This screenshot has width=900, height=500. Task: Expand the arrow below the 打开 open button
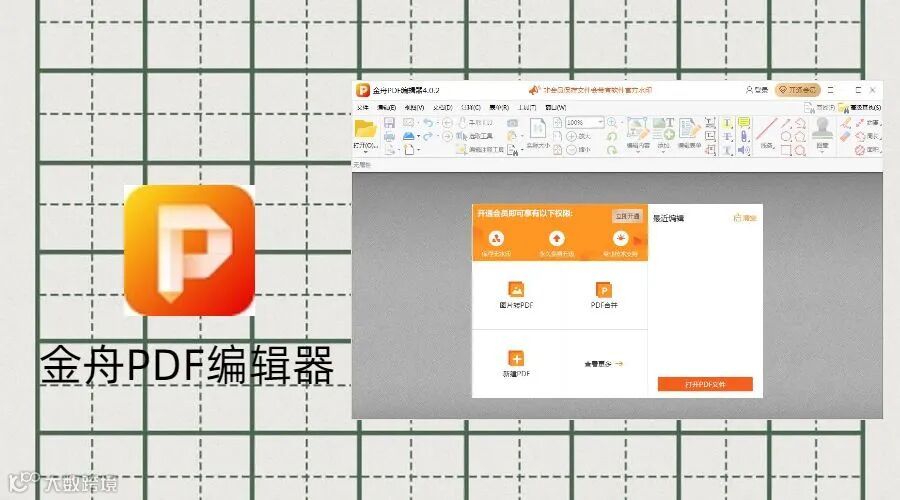(366, 152)
